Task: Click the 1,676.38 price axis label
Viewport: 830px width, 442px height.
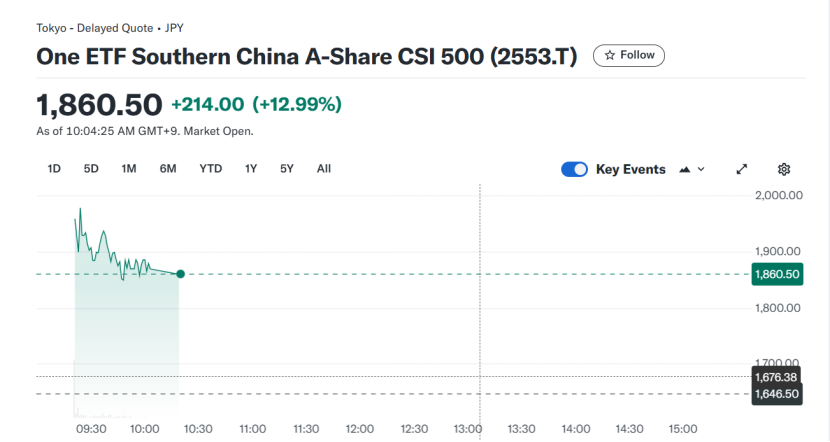Action: coord(776,377)
